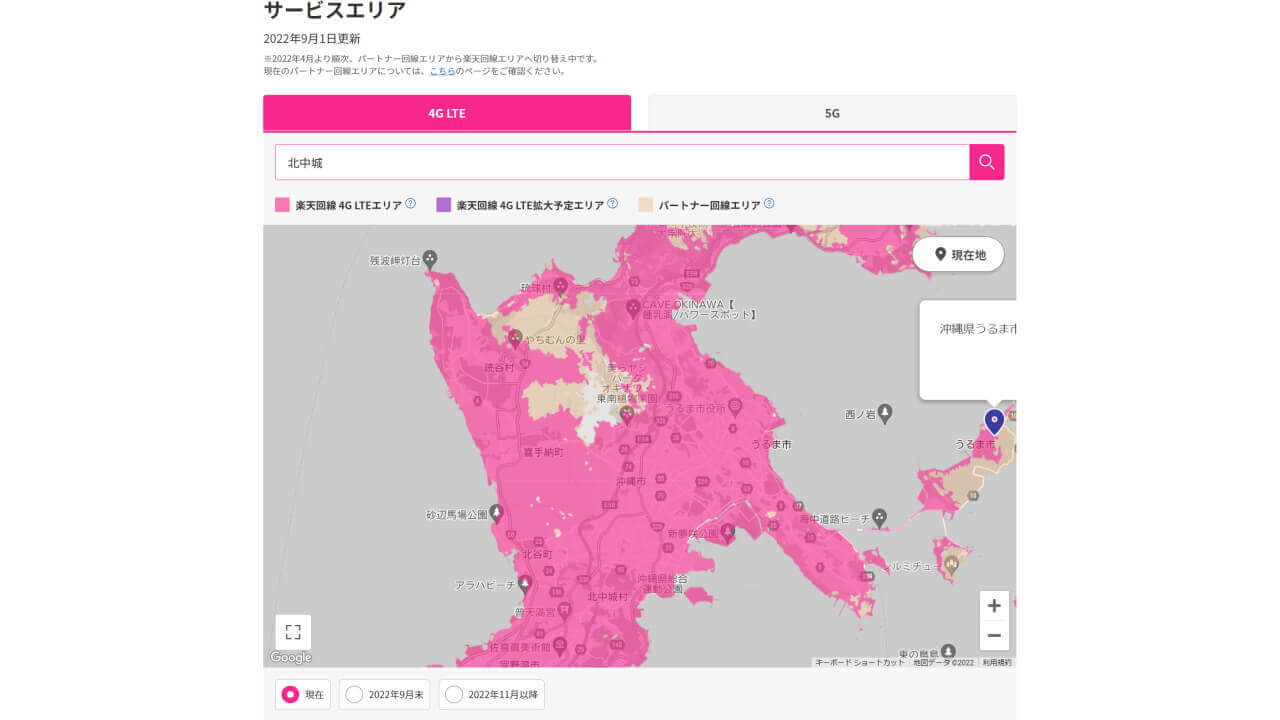The image size is (1280, 720).
Task: Toggle fullscreen map view
Action: click(292, 631)
